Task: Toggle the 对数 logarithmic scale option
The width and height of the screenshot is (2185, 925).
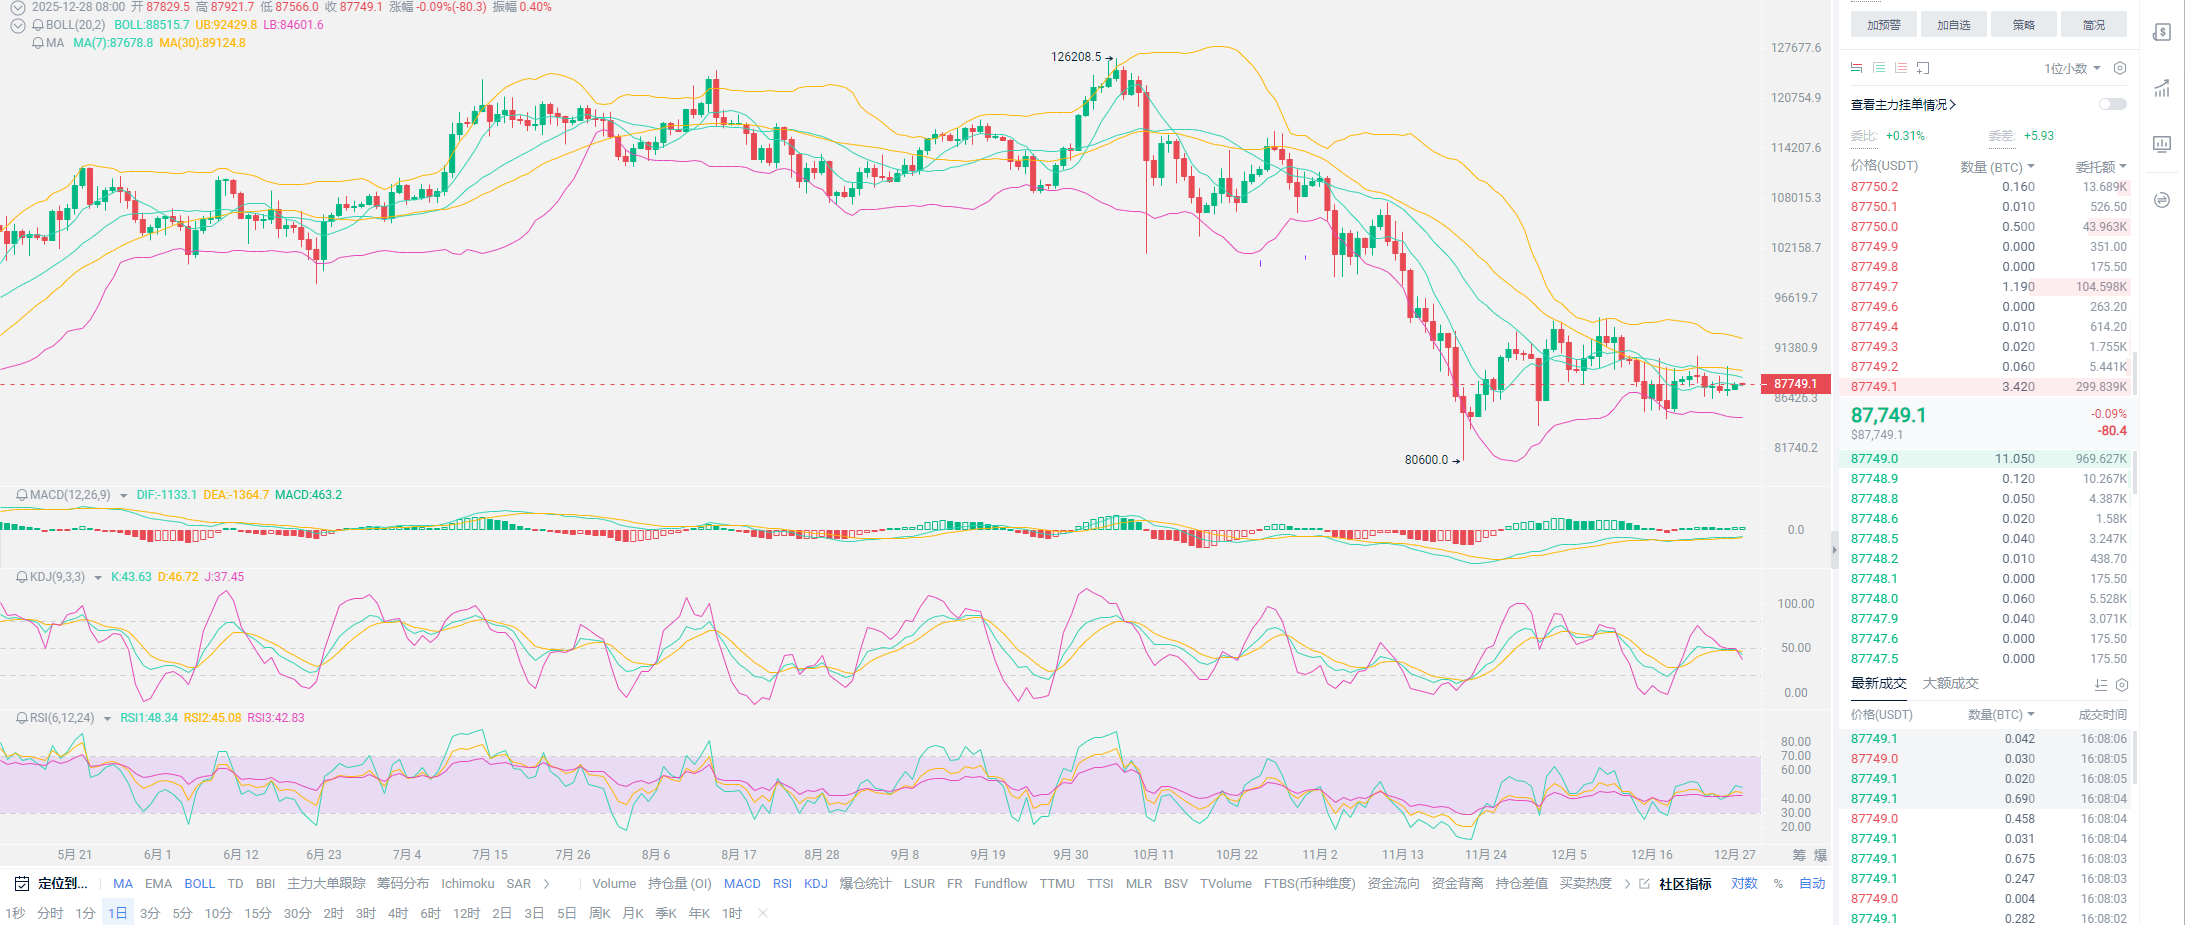Action: (1744, 883)
